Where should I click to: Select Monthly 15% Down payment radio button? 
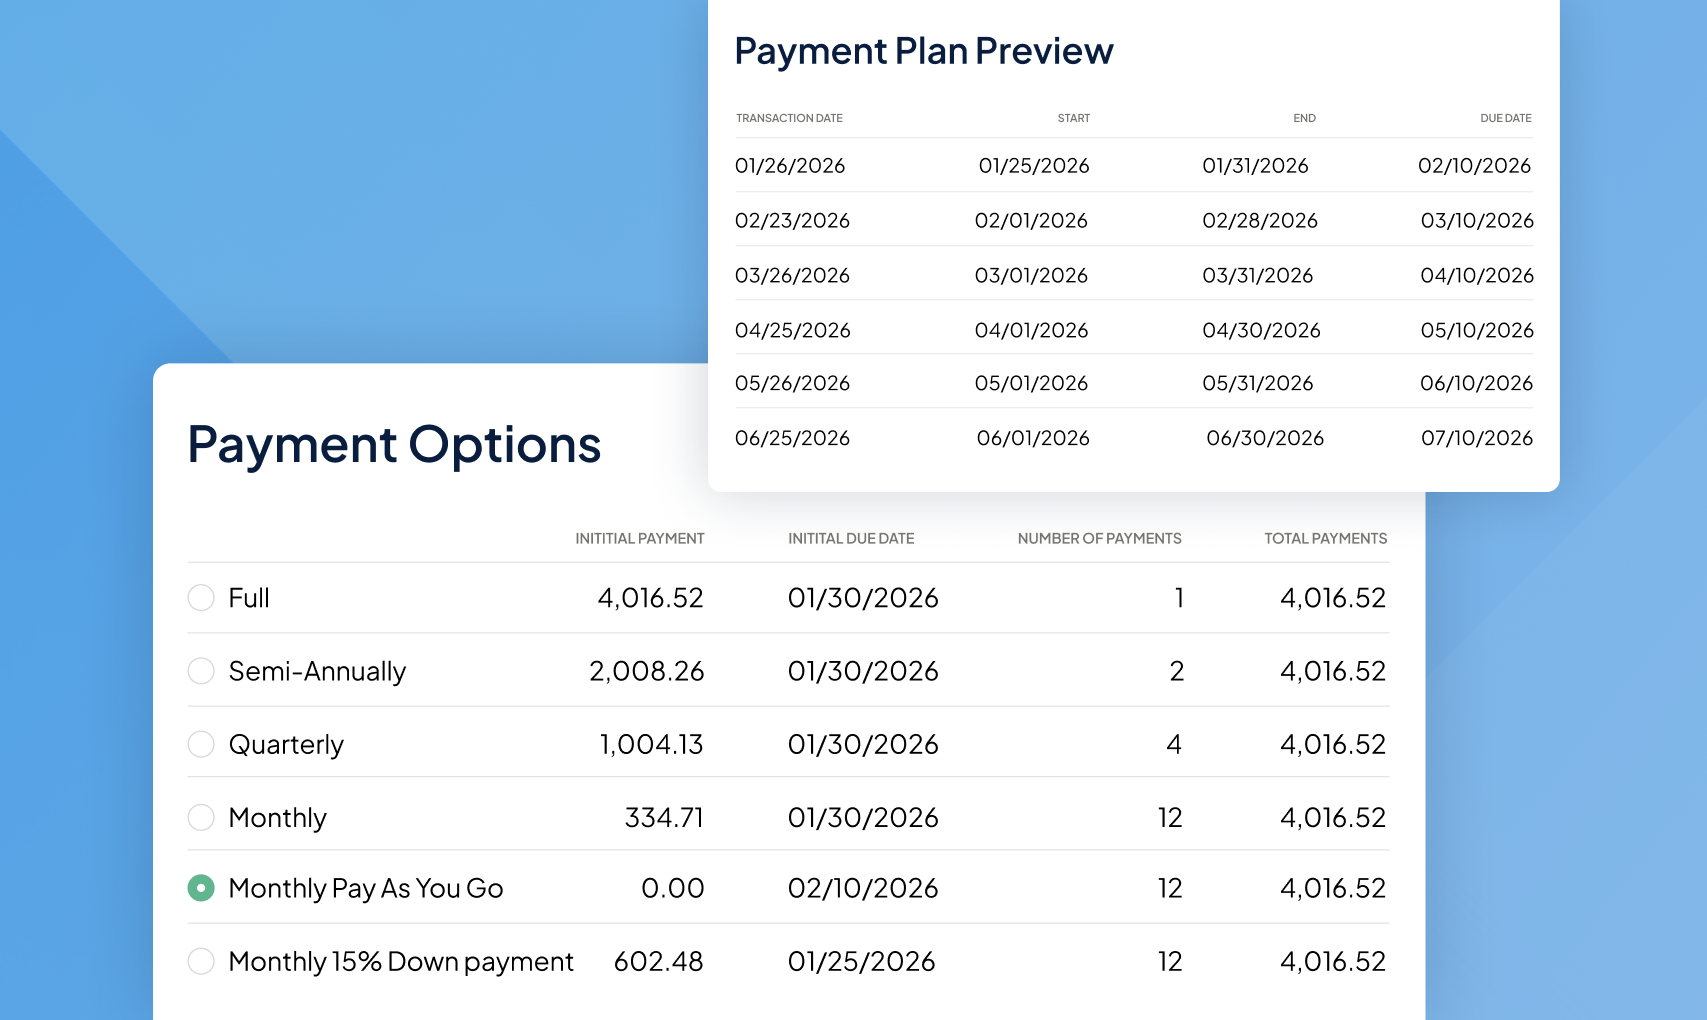click(x=201, y=961)
